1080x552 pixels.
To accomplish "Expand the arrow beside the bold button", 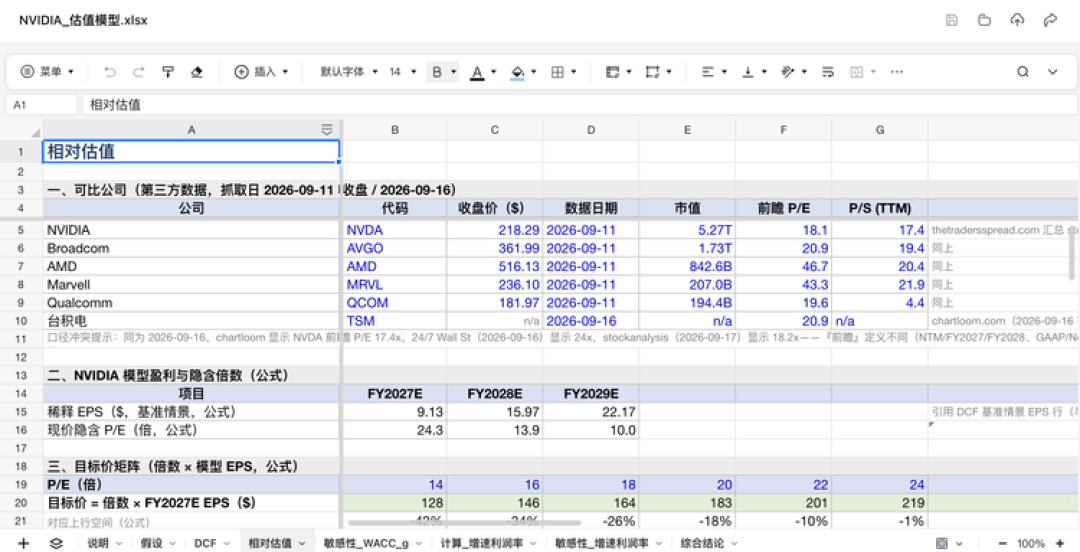I will point(453,72).
